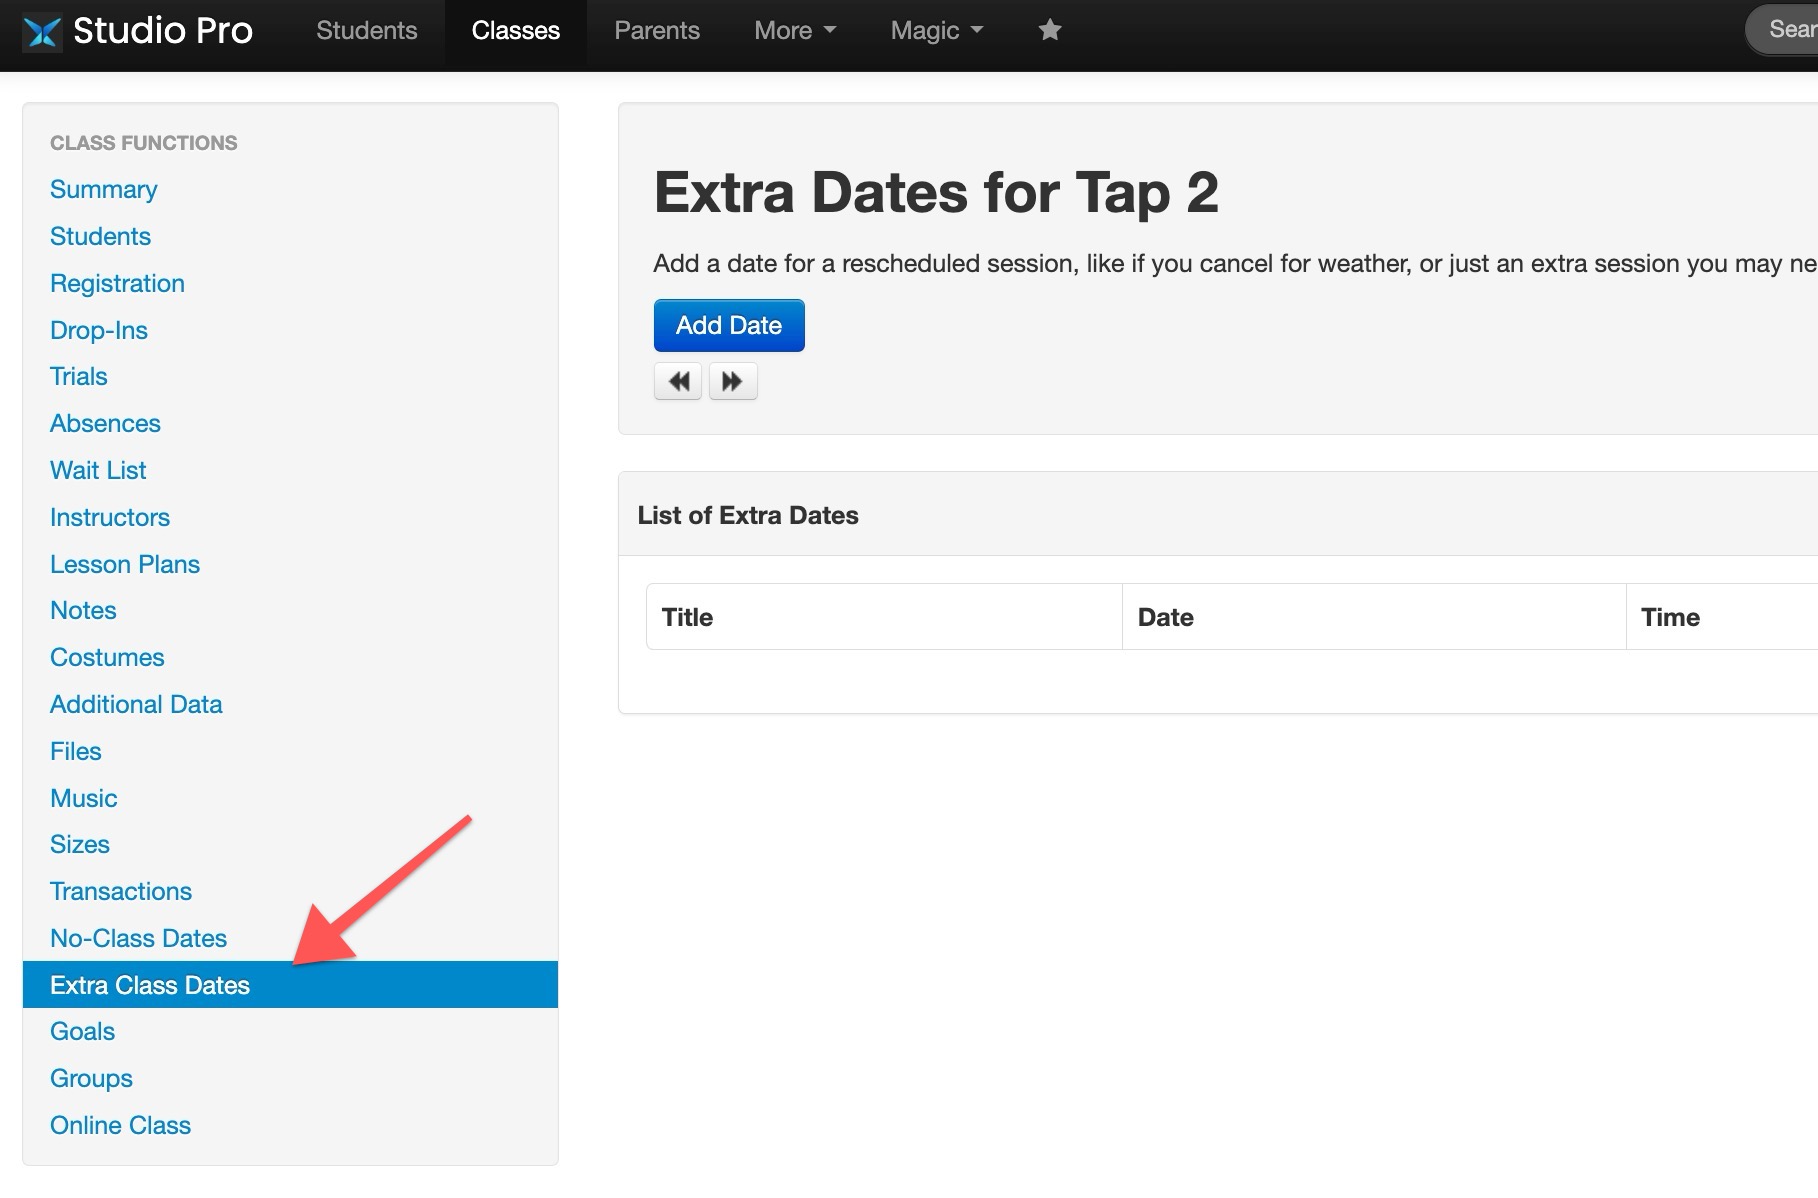The width and height of the screenshot is (1818, 1198).
Task: Open the Absences link
Action: tap(105, 423)
